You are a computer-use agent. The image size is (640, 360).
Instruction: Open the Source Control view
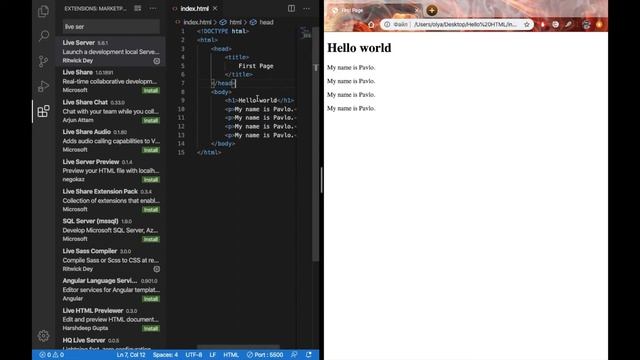(43, 61)
